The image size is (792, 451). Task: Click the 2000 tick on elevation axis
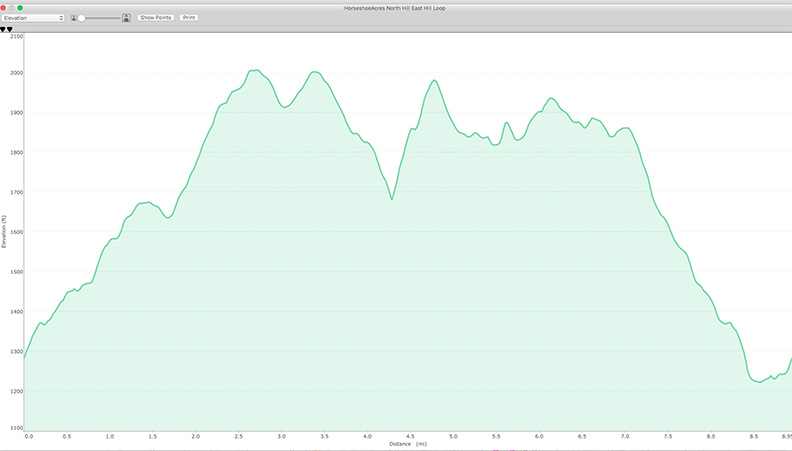pos(14,73)
